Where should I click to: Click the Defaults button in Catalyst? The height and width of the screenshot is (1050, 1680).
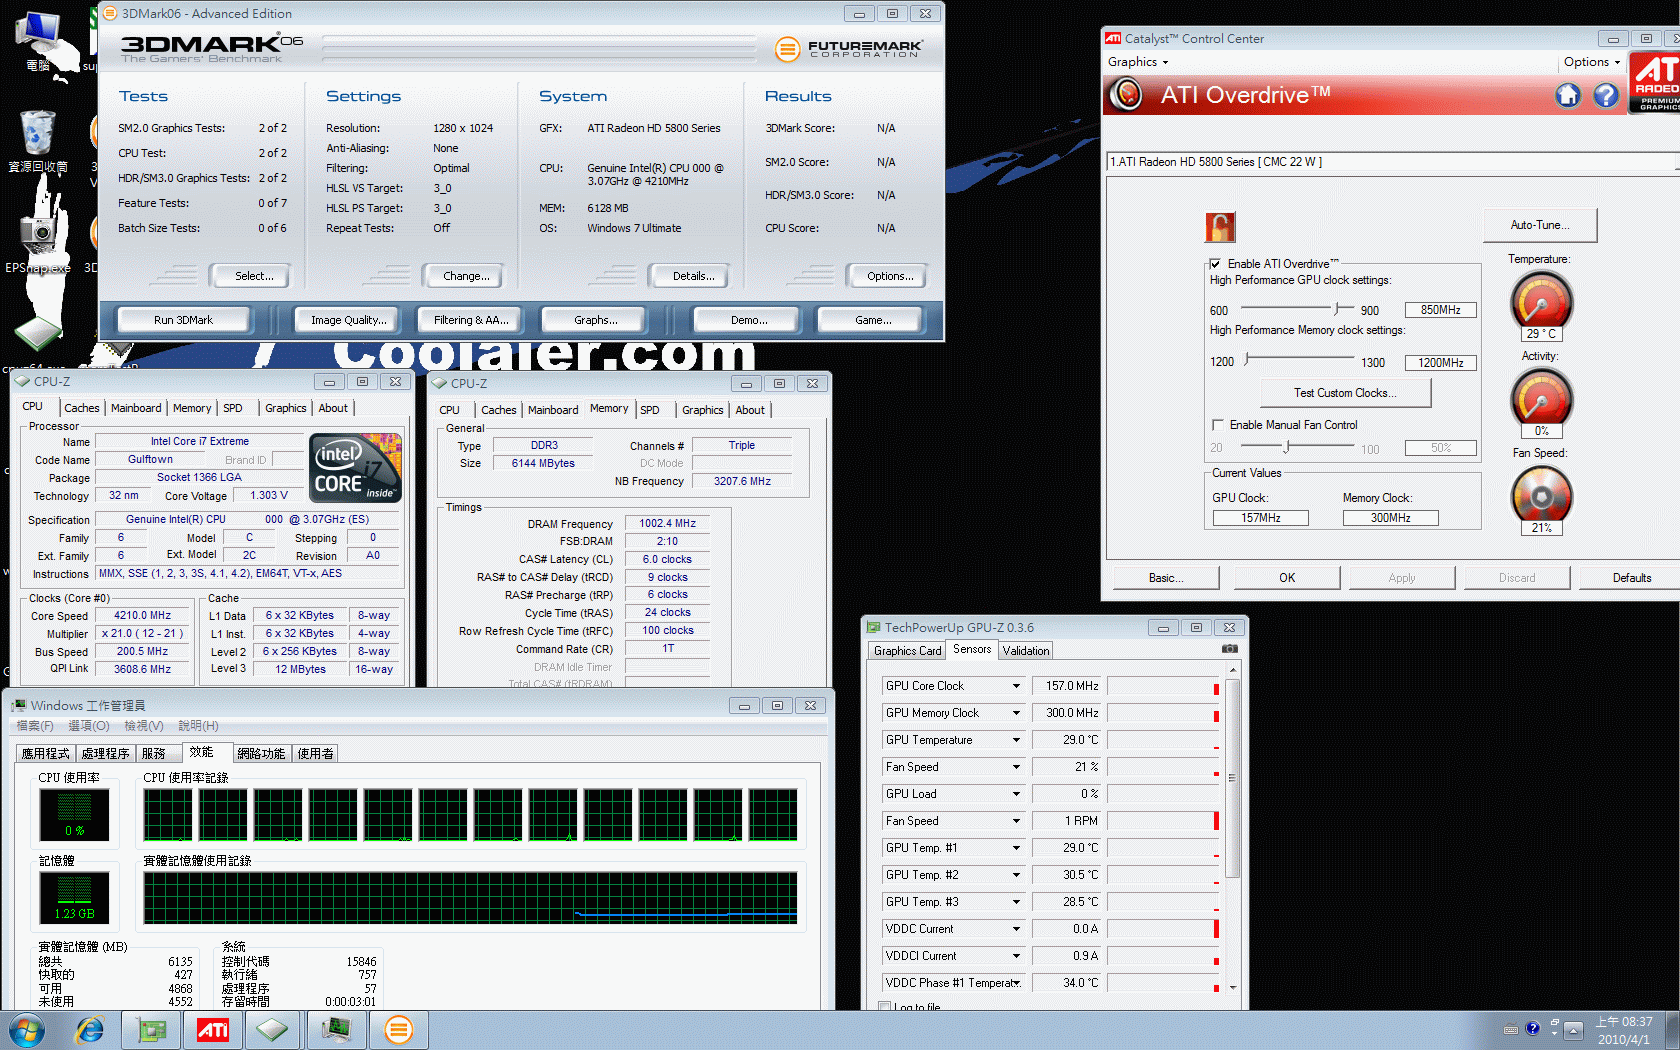[1631, 578]
